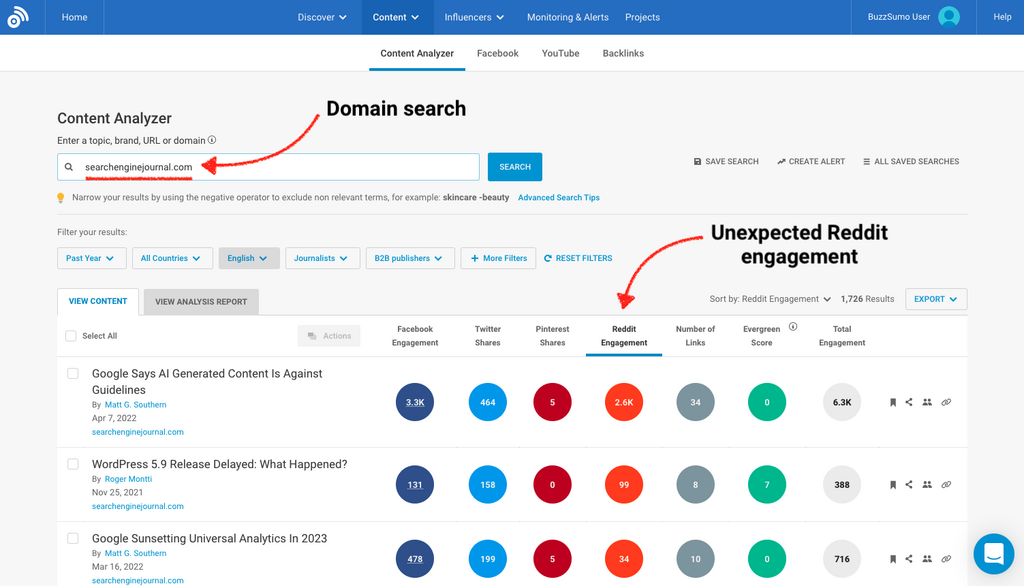View sharers of AI Generated Content article
Image resolution: width=1024 pixels, height=586 pixels.
[927, 402]
